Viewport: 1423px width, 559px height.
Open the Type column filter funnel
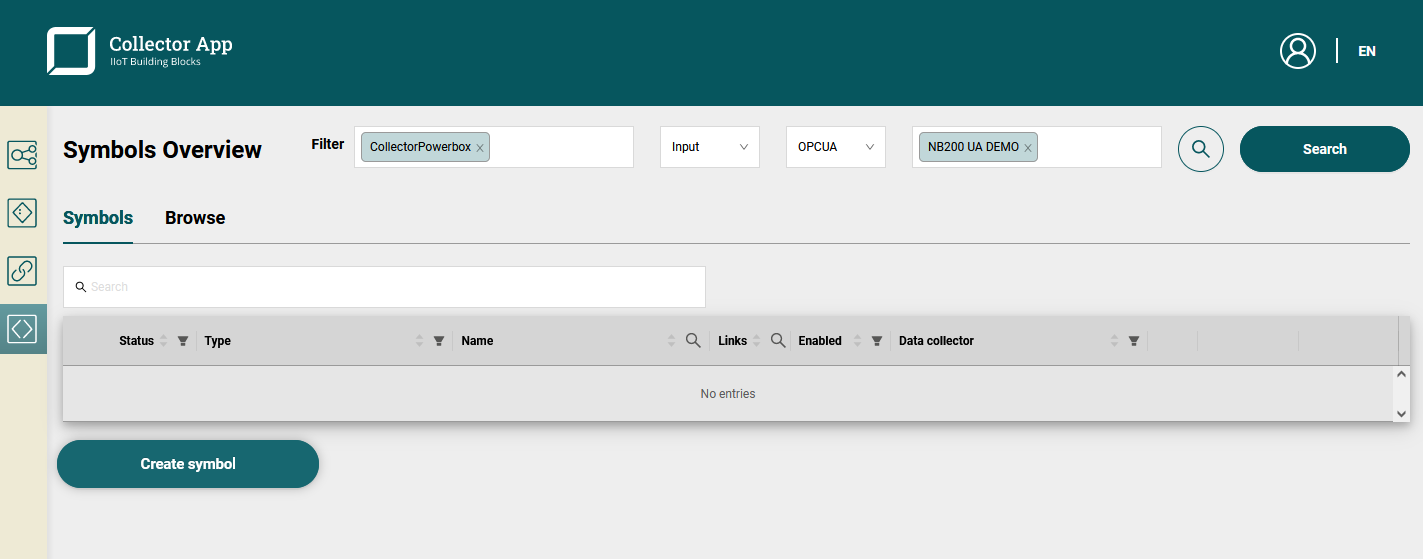(x=438, y=341)
